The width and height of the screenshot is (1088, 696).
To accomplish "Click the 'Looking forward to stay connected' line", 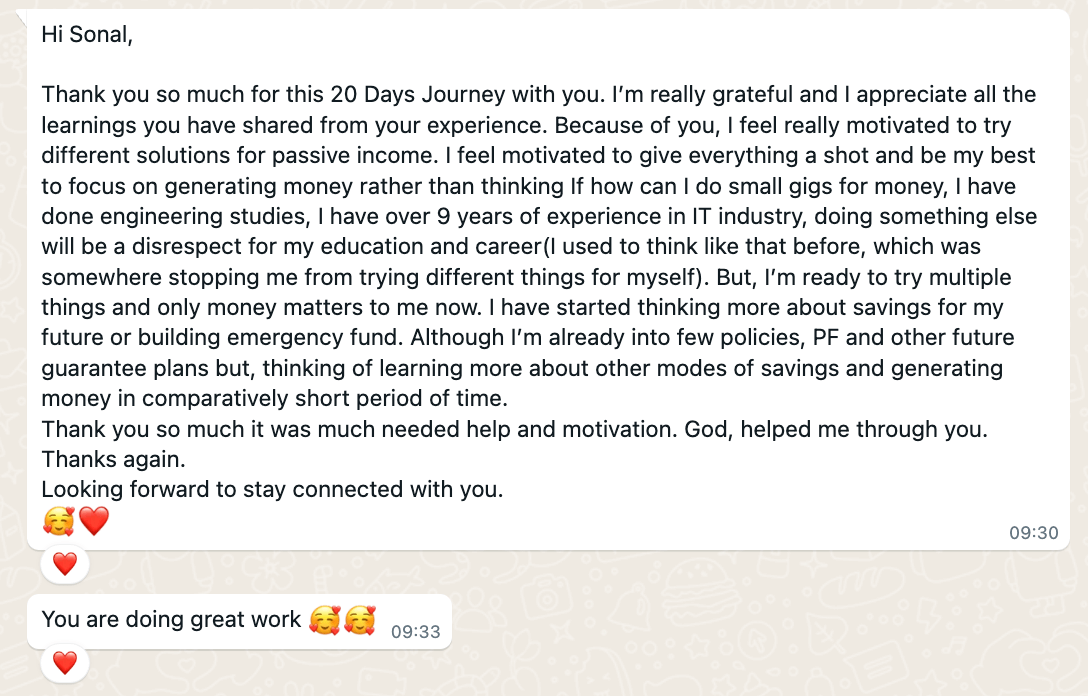I will tap(272, 490).
